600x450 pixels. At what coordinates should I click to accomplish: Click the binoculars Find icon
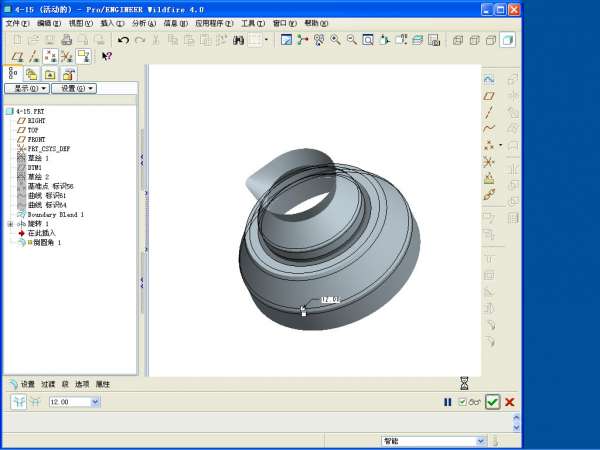239,40
